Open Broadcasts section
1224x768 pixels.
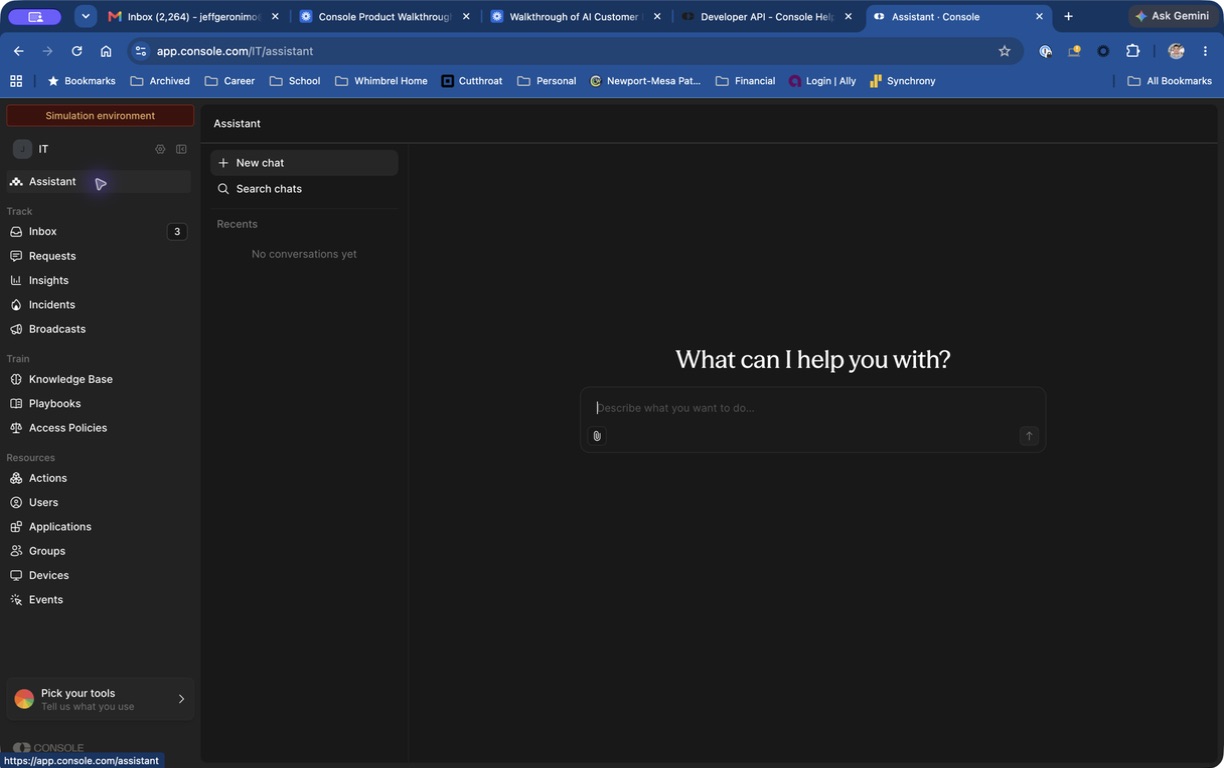(x=98, y=329)
